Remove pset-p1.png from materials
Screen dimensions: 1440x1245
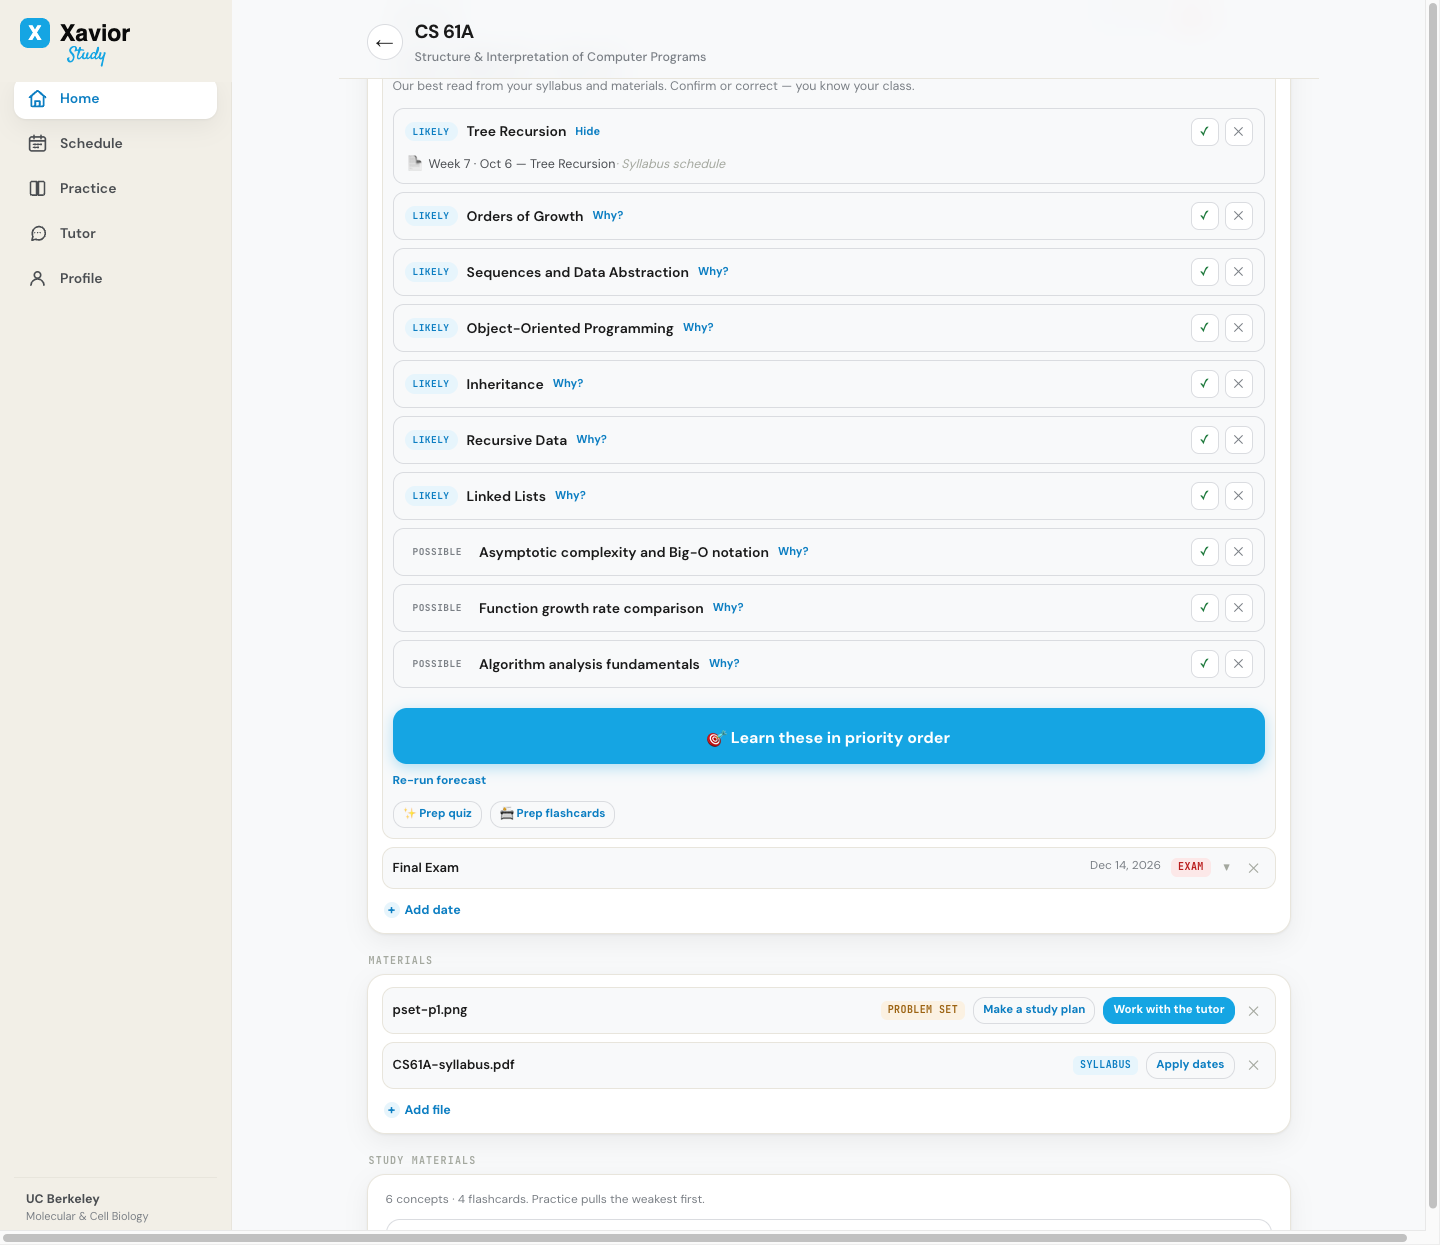pyautogui.click(x=1253, y=1011)
